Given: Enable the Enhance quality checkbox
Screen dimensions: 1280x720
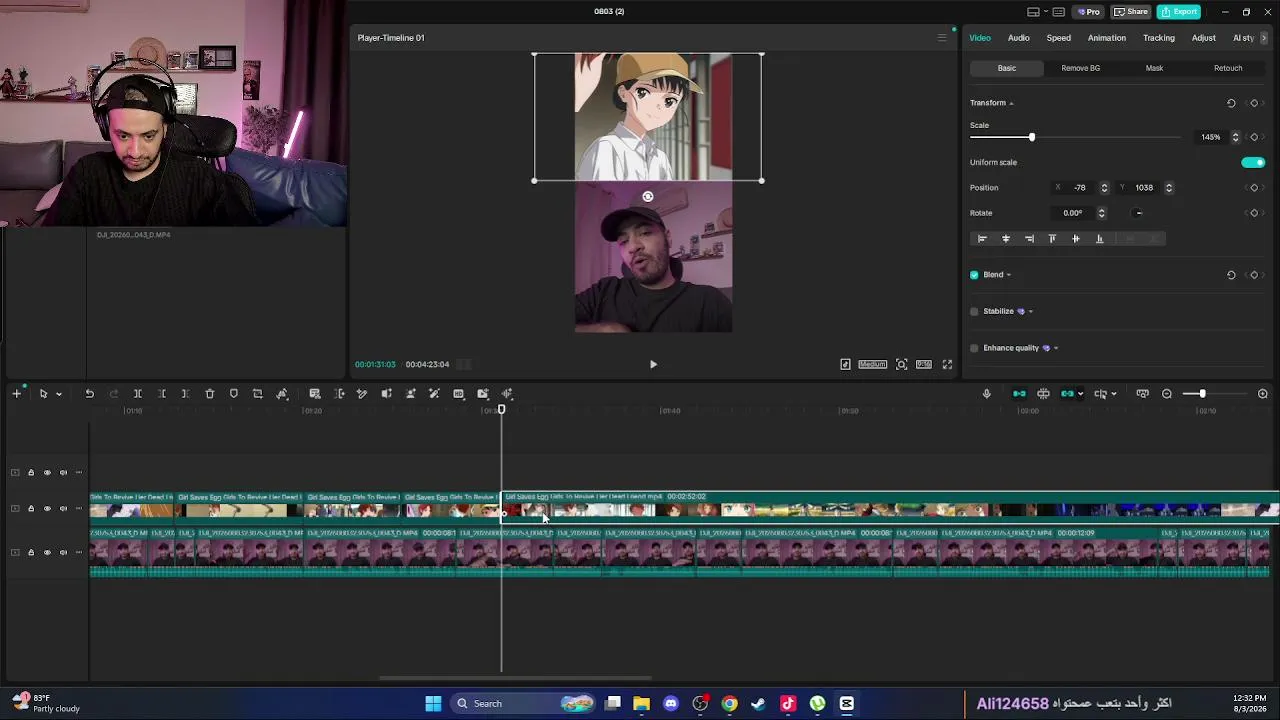Looking at the screenshot, I should [x=974, y=348].
